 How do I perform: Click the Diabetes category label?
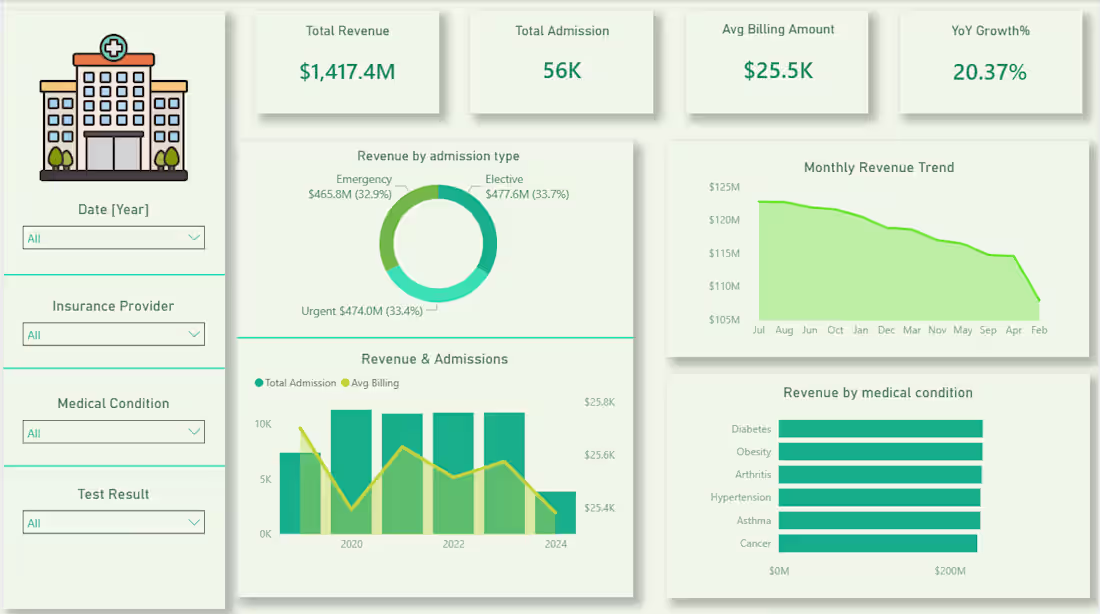click(x=751, y=429)
